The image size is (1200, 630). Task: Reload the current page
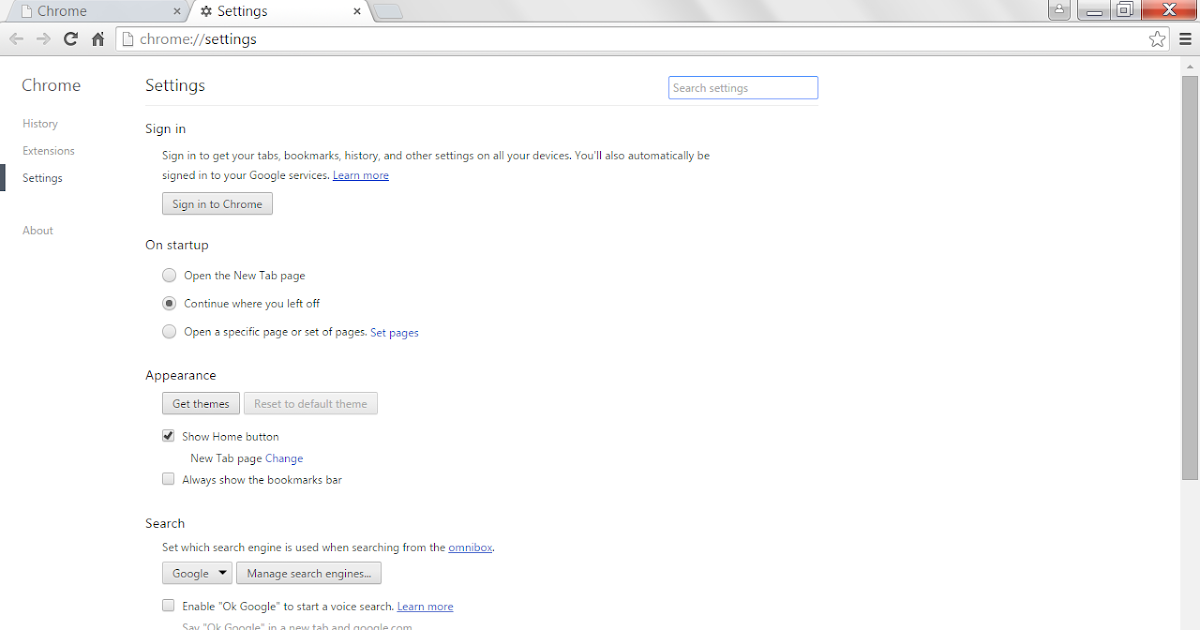coord(70,39)
